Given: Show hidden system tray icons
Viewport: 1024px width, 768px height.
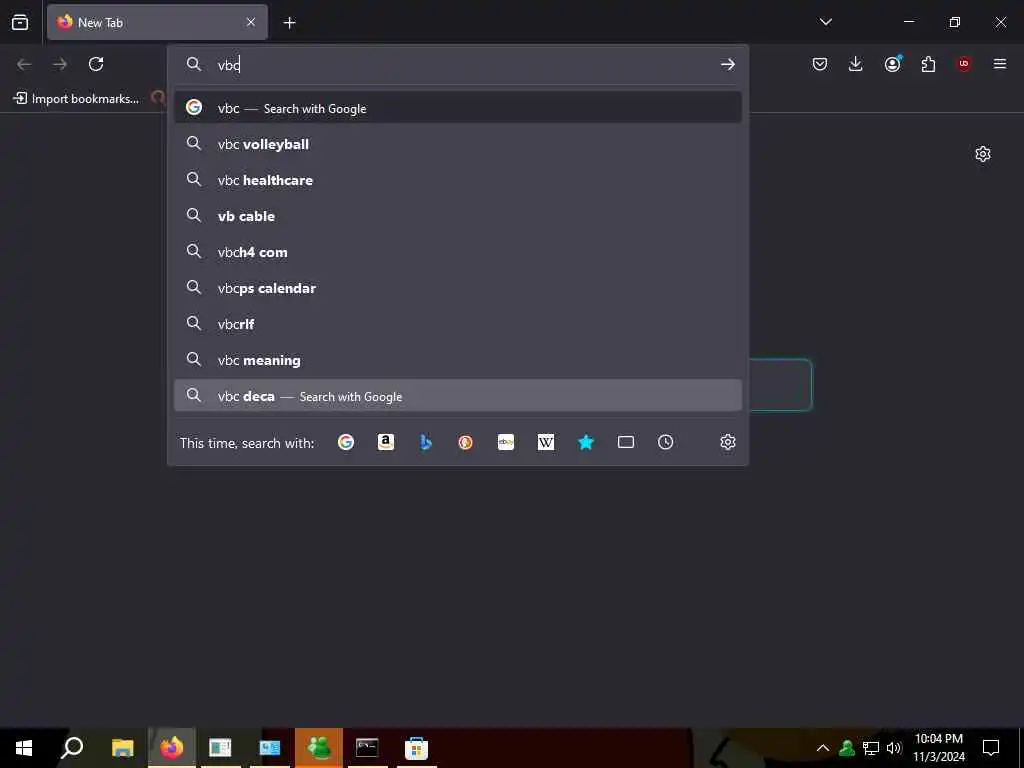Looking at the screenshot, I should tap(823, 748).
